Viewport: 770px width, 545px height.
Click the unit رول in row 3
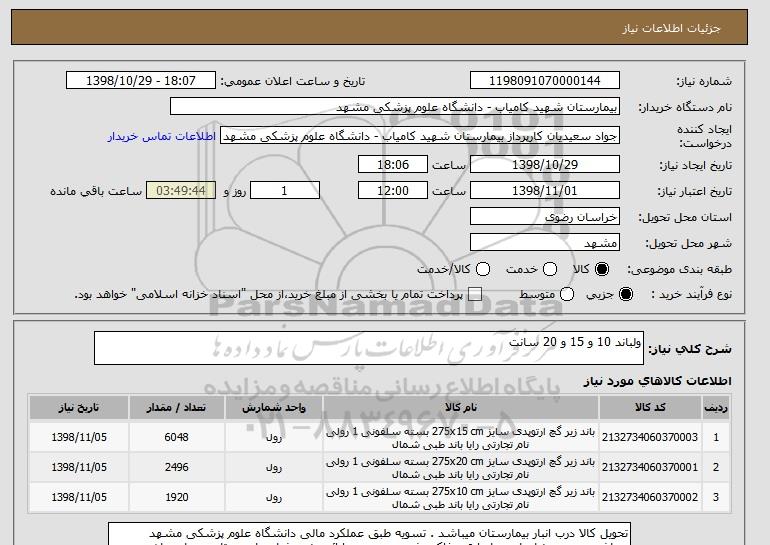click(x=274, y=497)
